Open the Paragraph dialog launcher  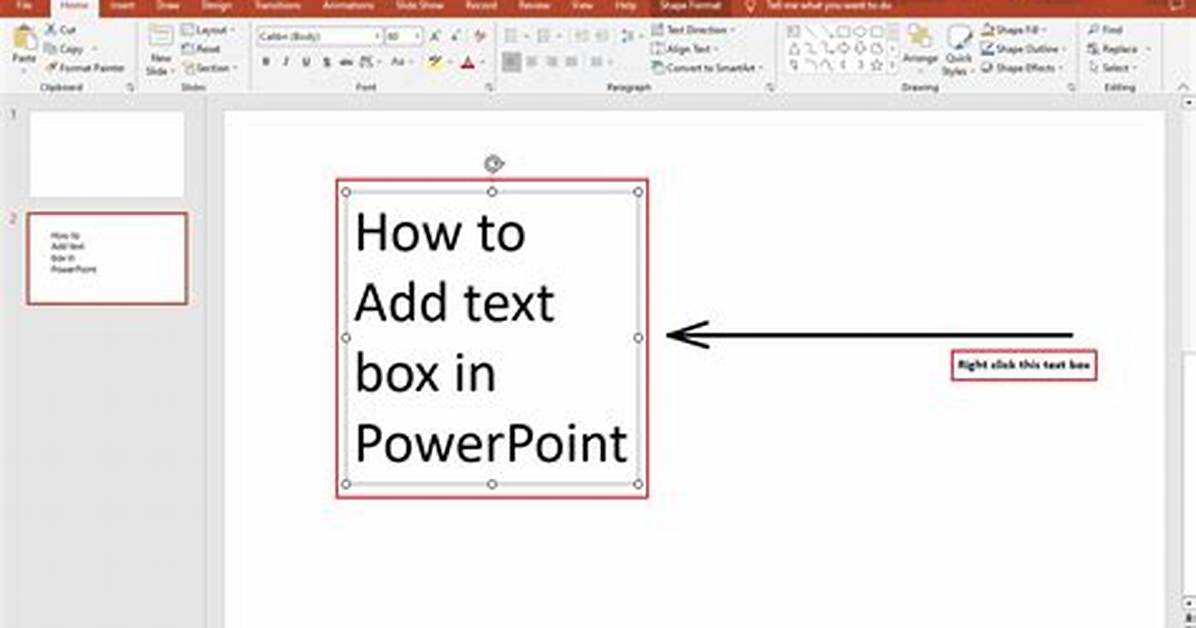coord(770,88)
